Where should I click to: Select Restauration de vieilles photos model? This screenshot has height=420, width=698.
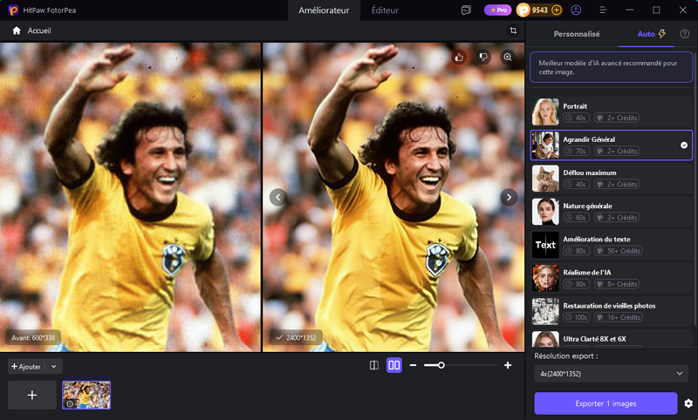(x=611, y=311)
